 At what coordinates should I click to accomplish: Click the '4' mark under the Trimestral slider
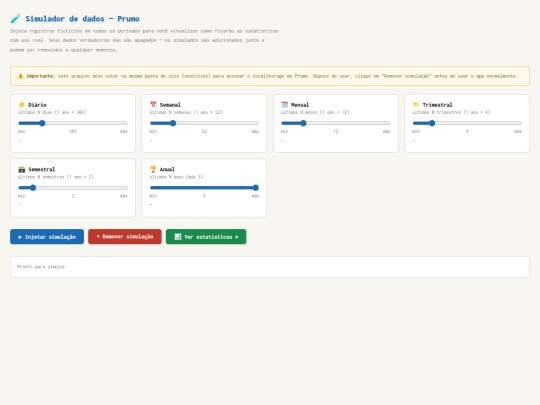(x=467, y=131)
